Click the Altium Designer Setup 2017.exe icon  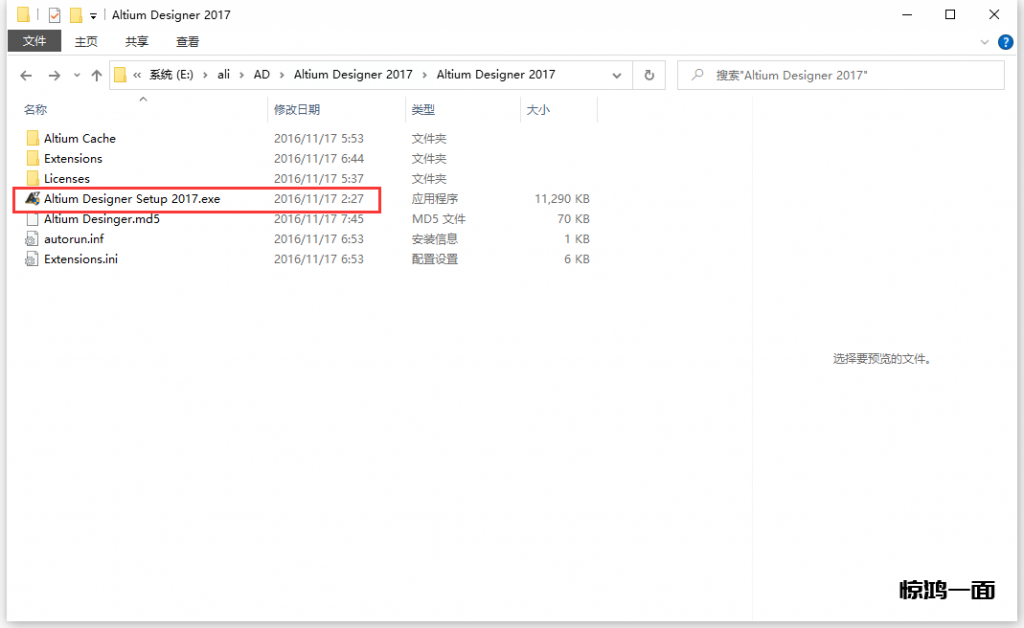[x=33, y=199]
